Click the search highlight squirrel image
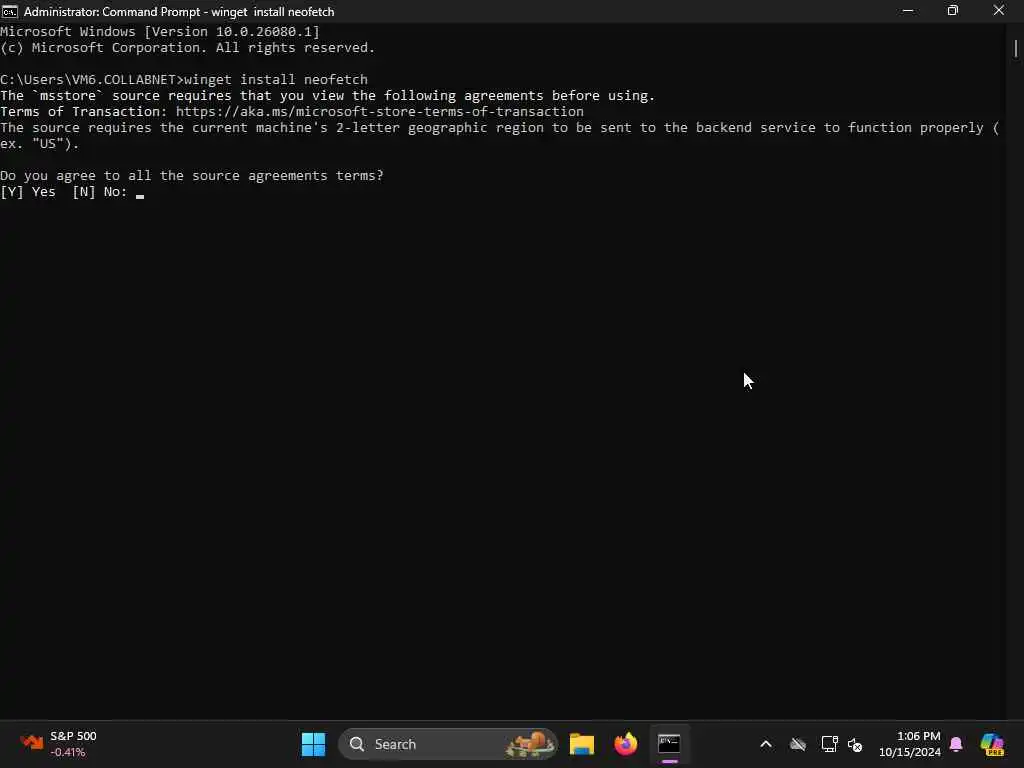1024x768 pixels. click(530, 744)
